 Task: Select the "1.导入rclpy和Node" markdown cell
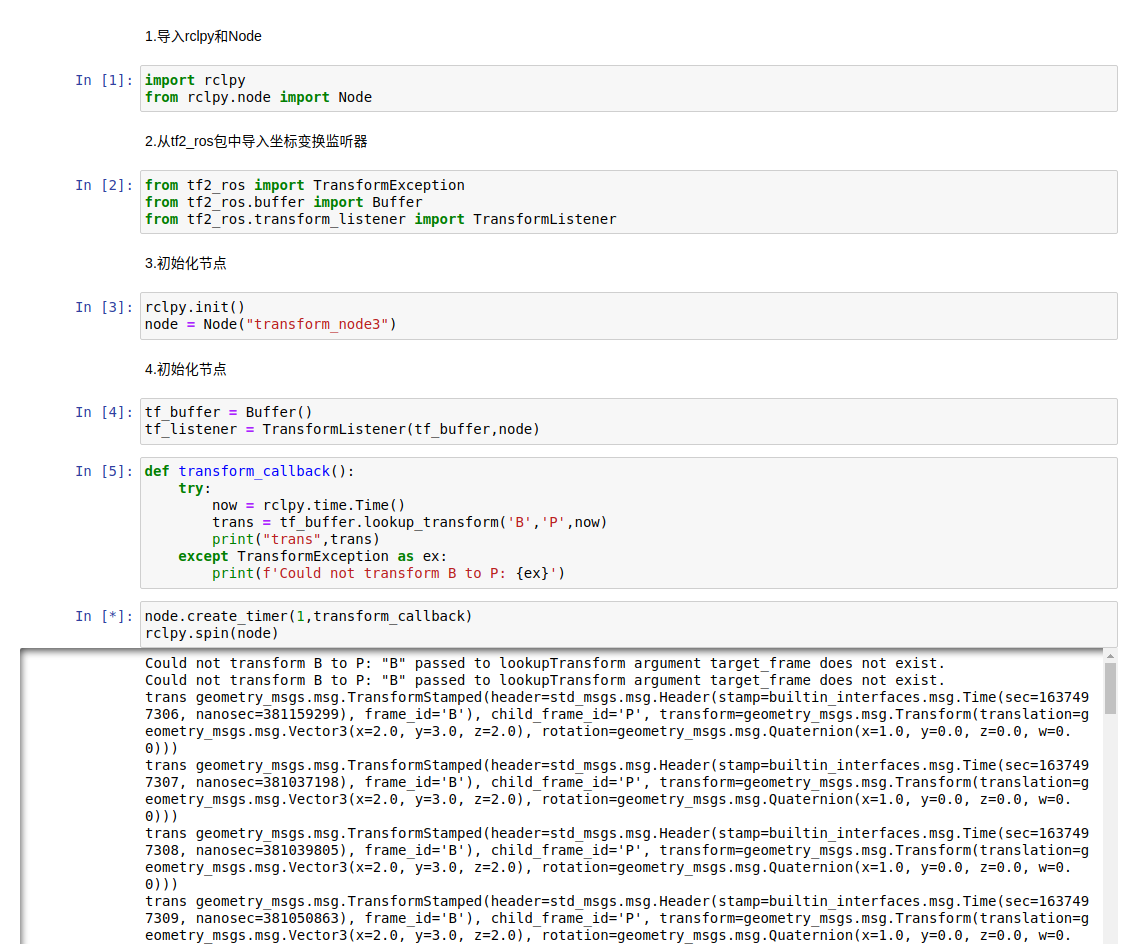(203, 36)
